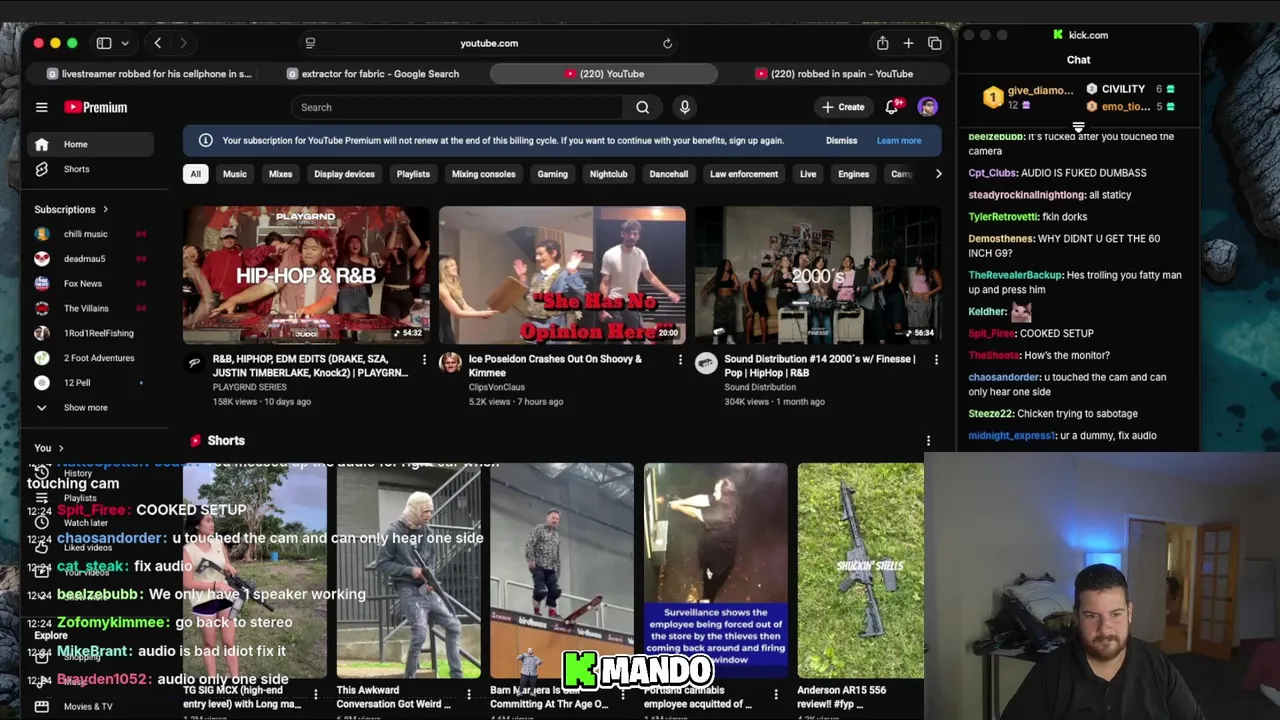Expand the Subscriptions section chevron

click(x=105, y=210)
